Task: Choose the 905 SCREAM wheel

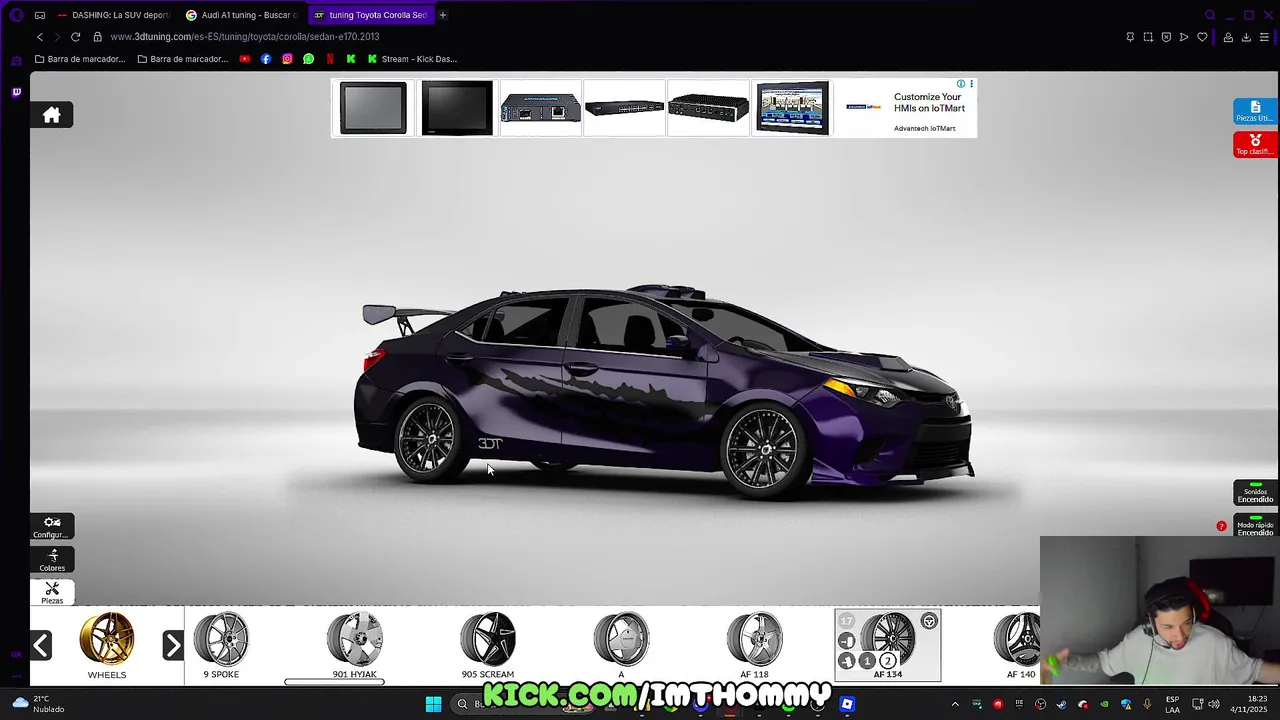Action: coord(487,646)
